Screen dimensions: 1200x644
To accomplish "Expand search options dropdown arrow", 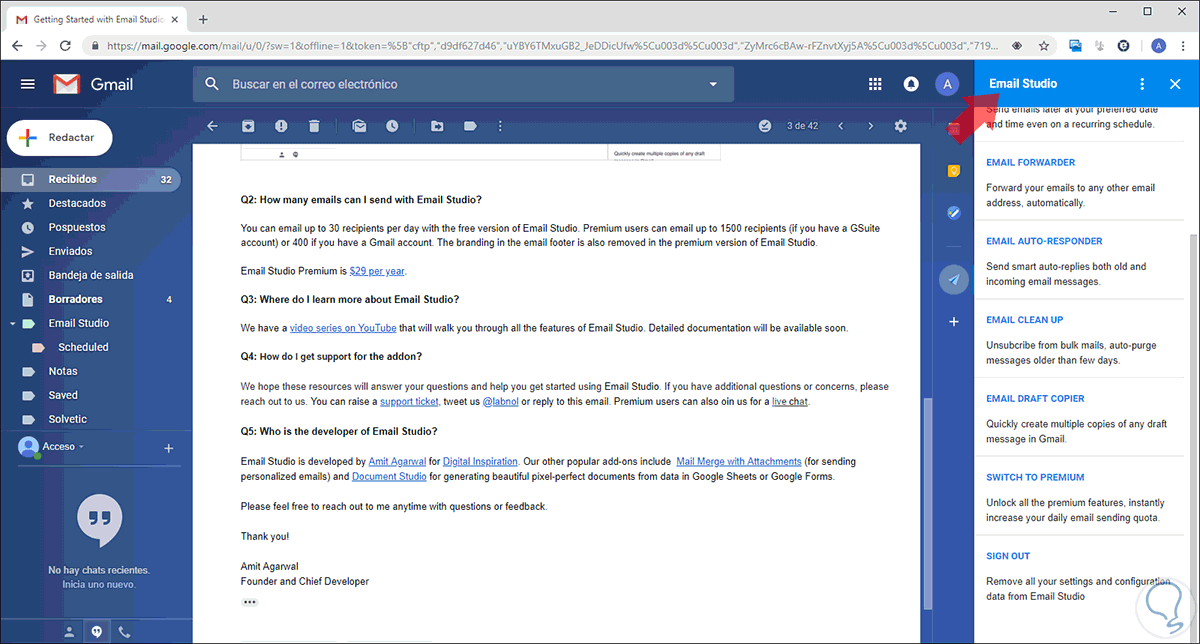I will [x=713, y=85].
